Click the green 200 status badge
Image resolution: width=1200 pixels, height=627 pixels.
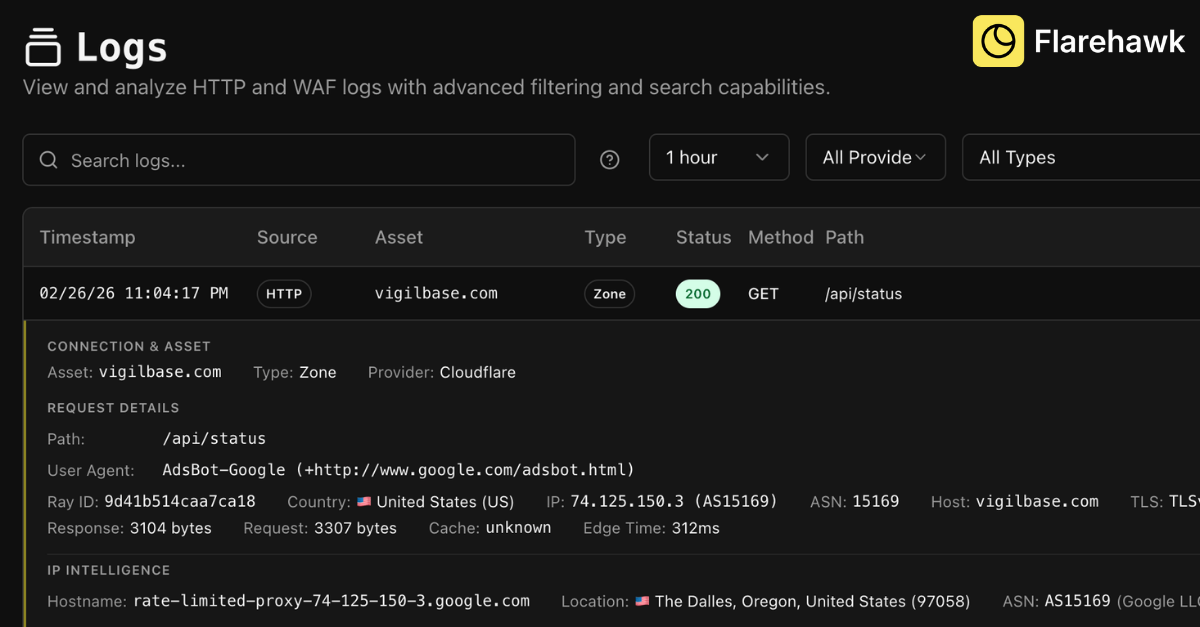tap(697, 293)
